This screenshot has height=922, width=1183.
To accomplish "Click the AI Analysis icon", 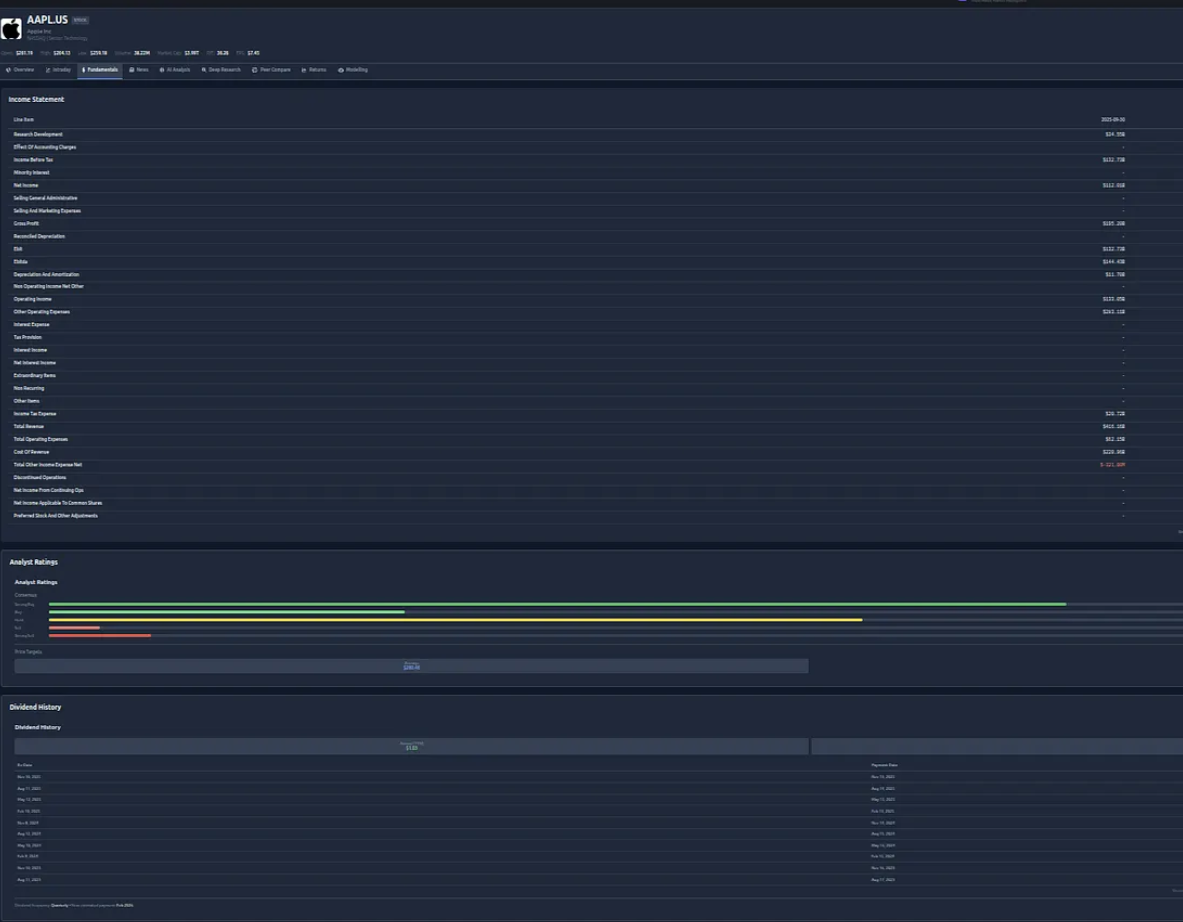I will coord(161,70).
